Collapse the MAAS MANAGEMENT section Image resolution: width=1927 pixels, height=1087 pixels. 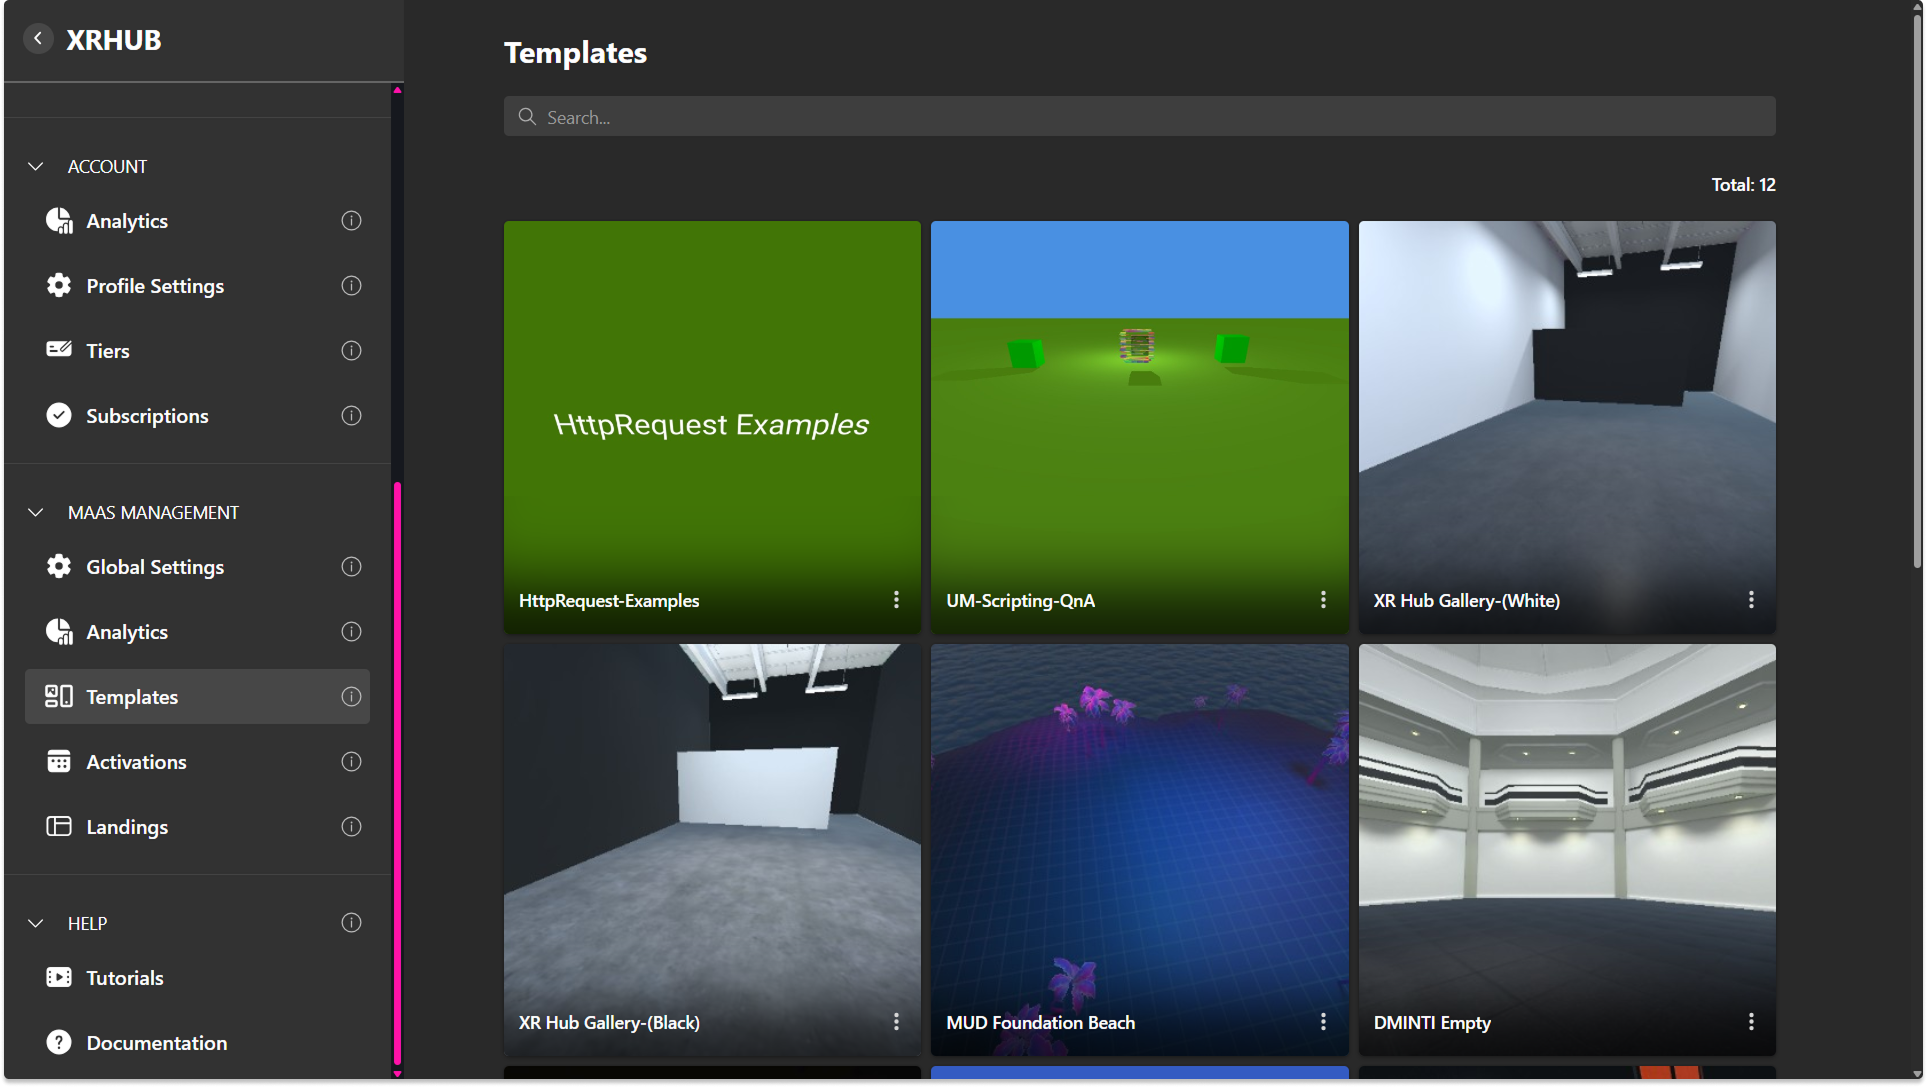pyautogui.click(x=36, y=512)
